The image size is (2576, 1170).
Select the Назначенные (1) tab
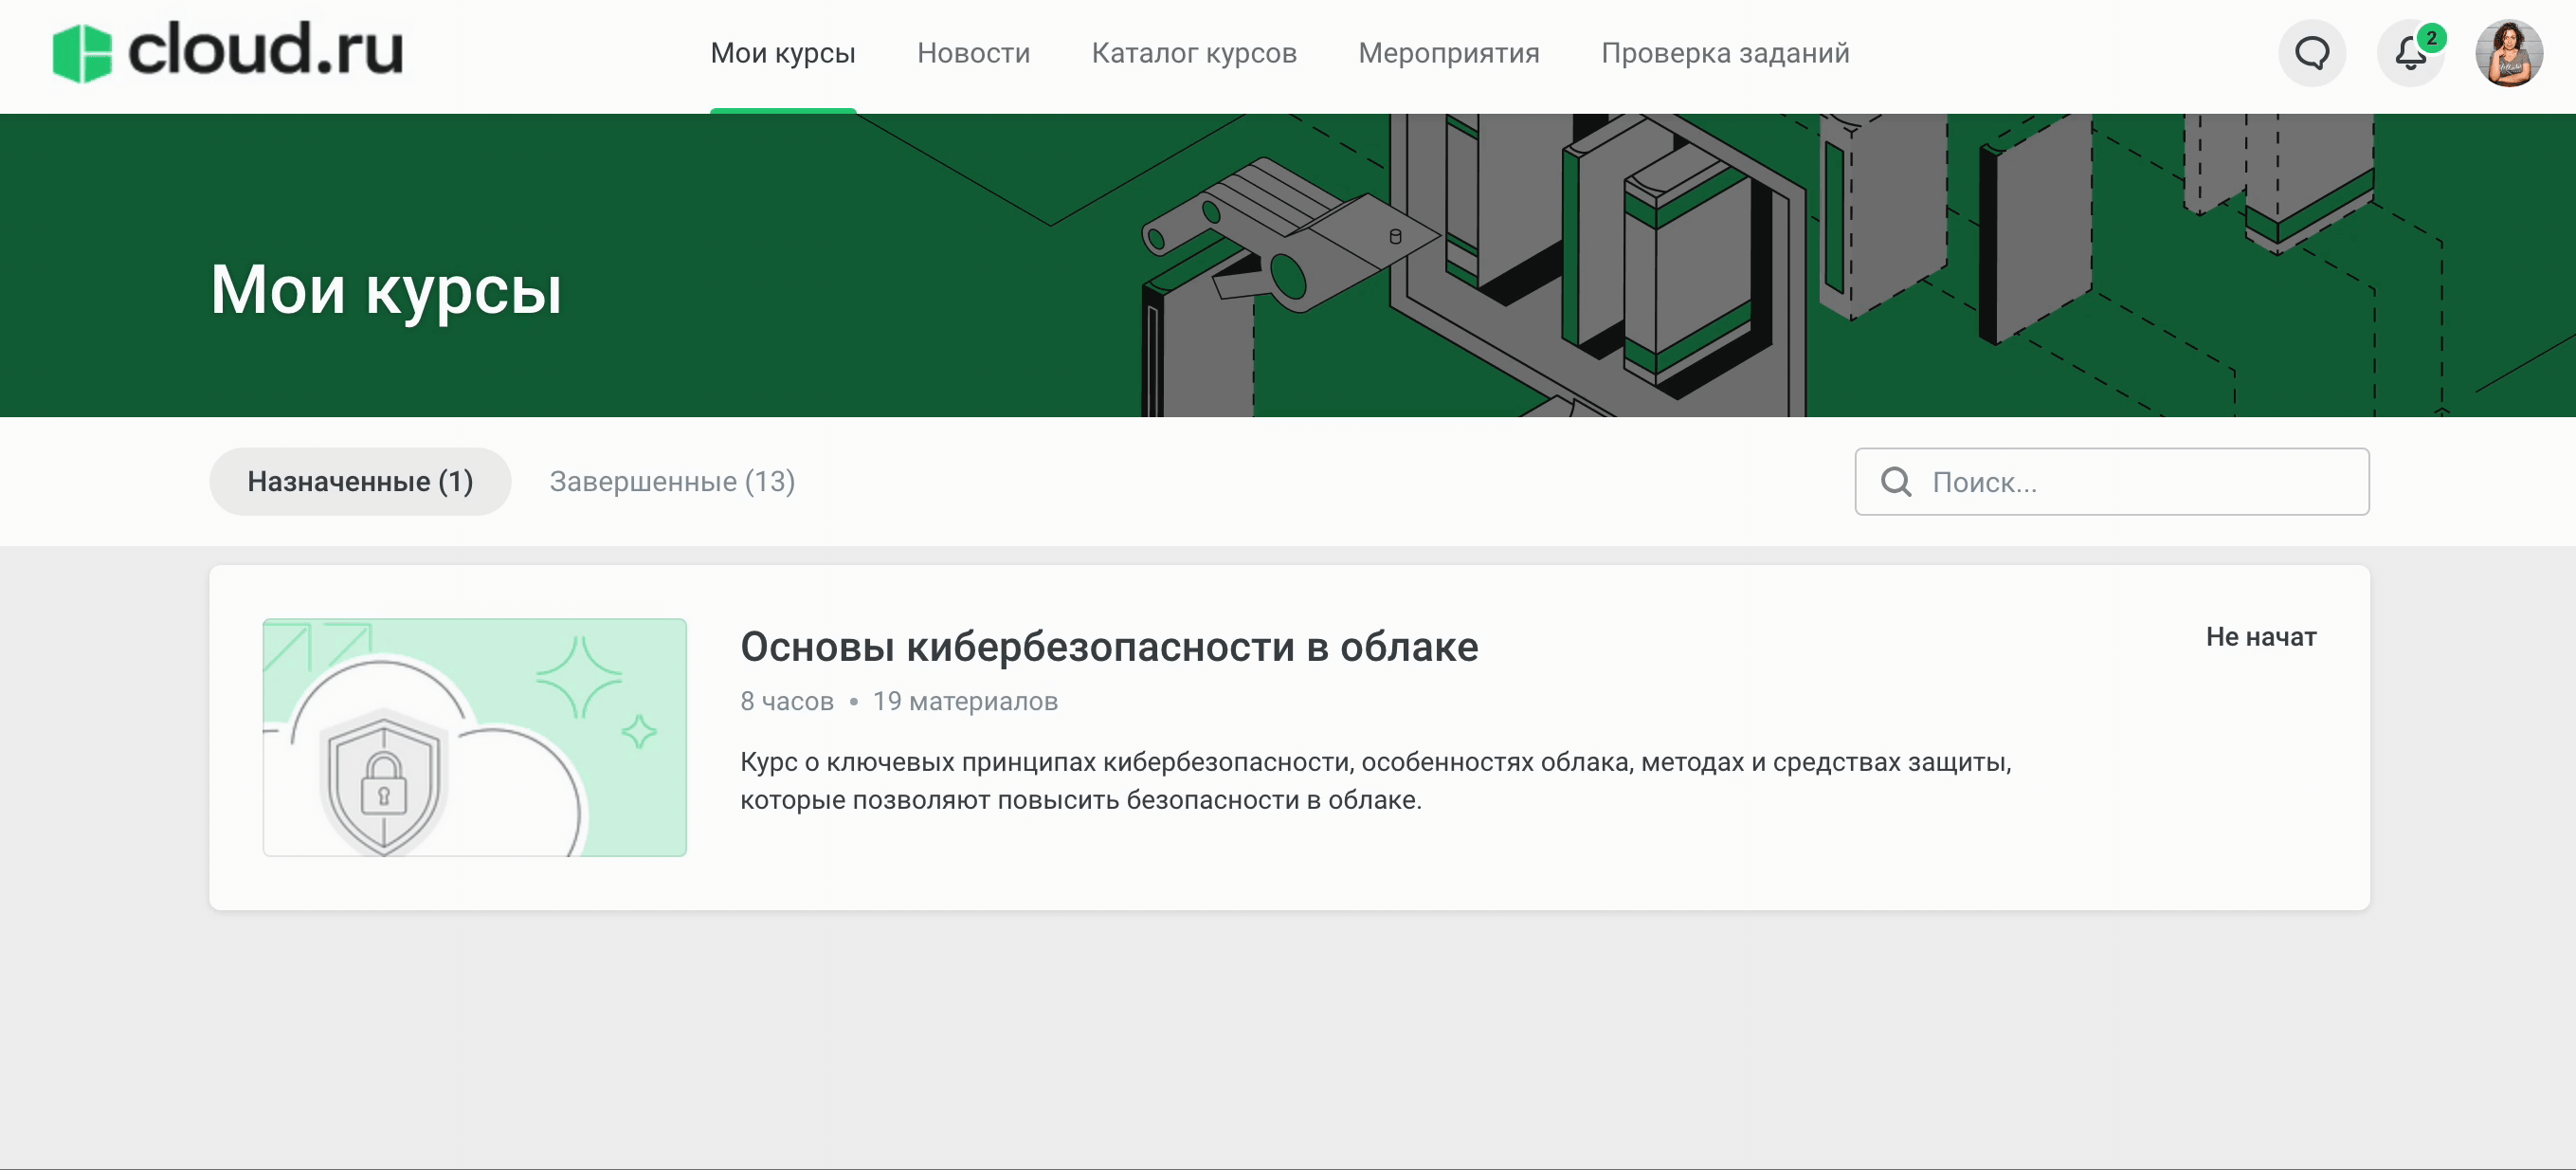(x=360, y=482)
